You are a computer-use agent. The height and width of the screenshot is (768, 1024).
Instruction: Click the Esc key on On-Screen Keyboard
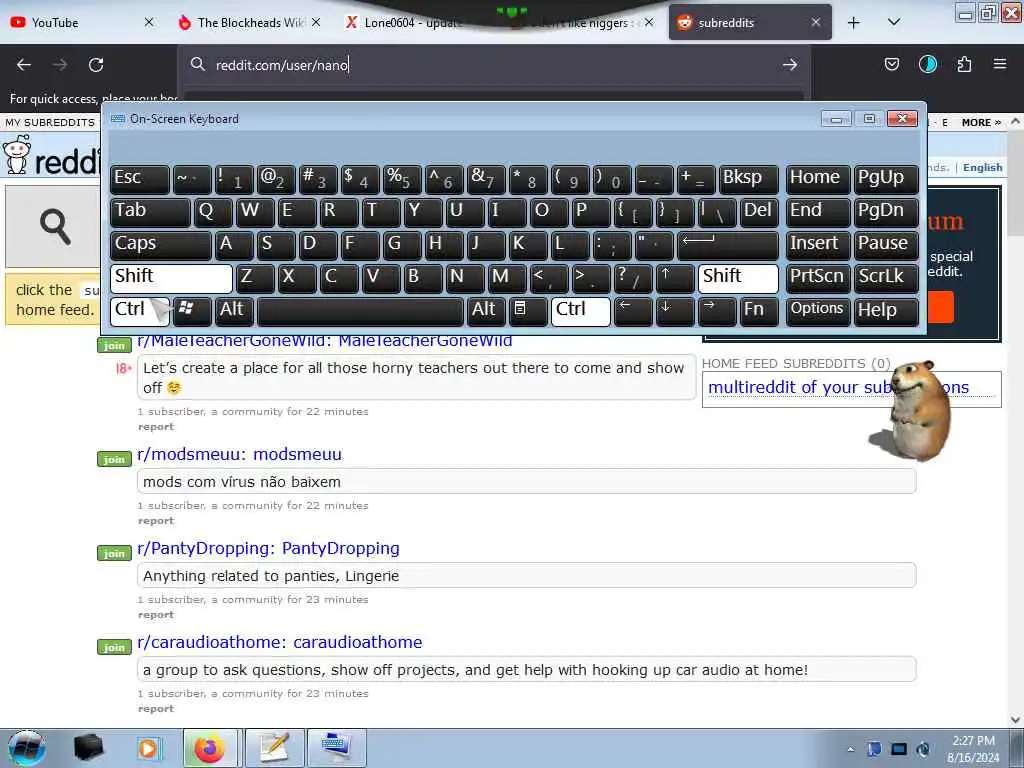140,179
